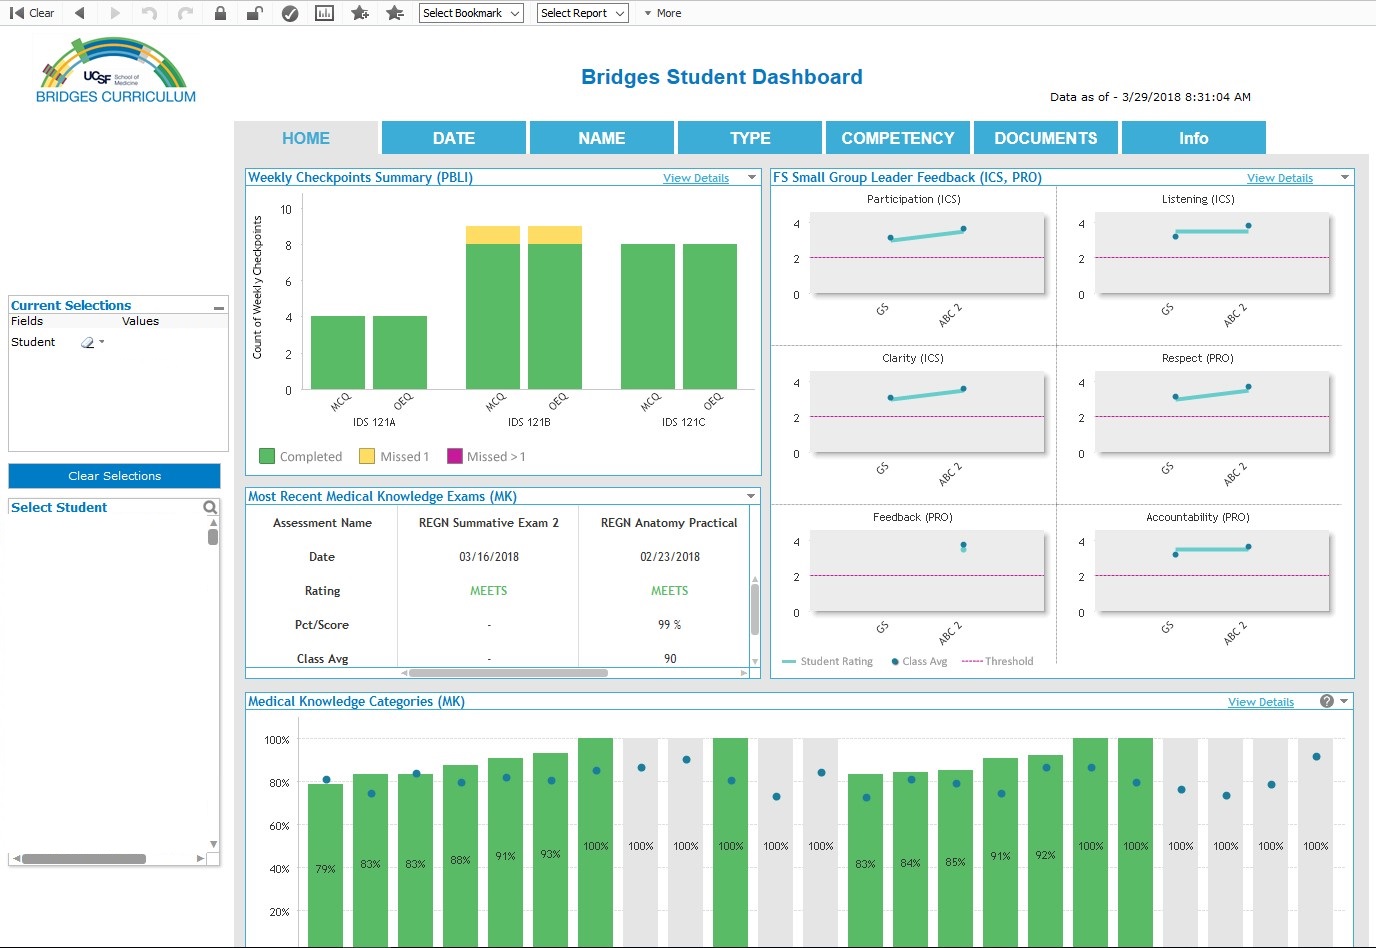
Task: Lock selections with the closed padlock icon
Action: point(220,13)
